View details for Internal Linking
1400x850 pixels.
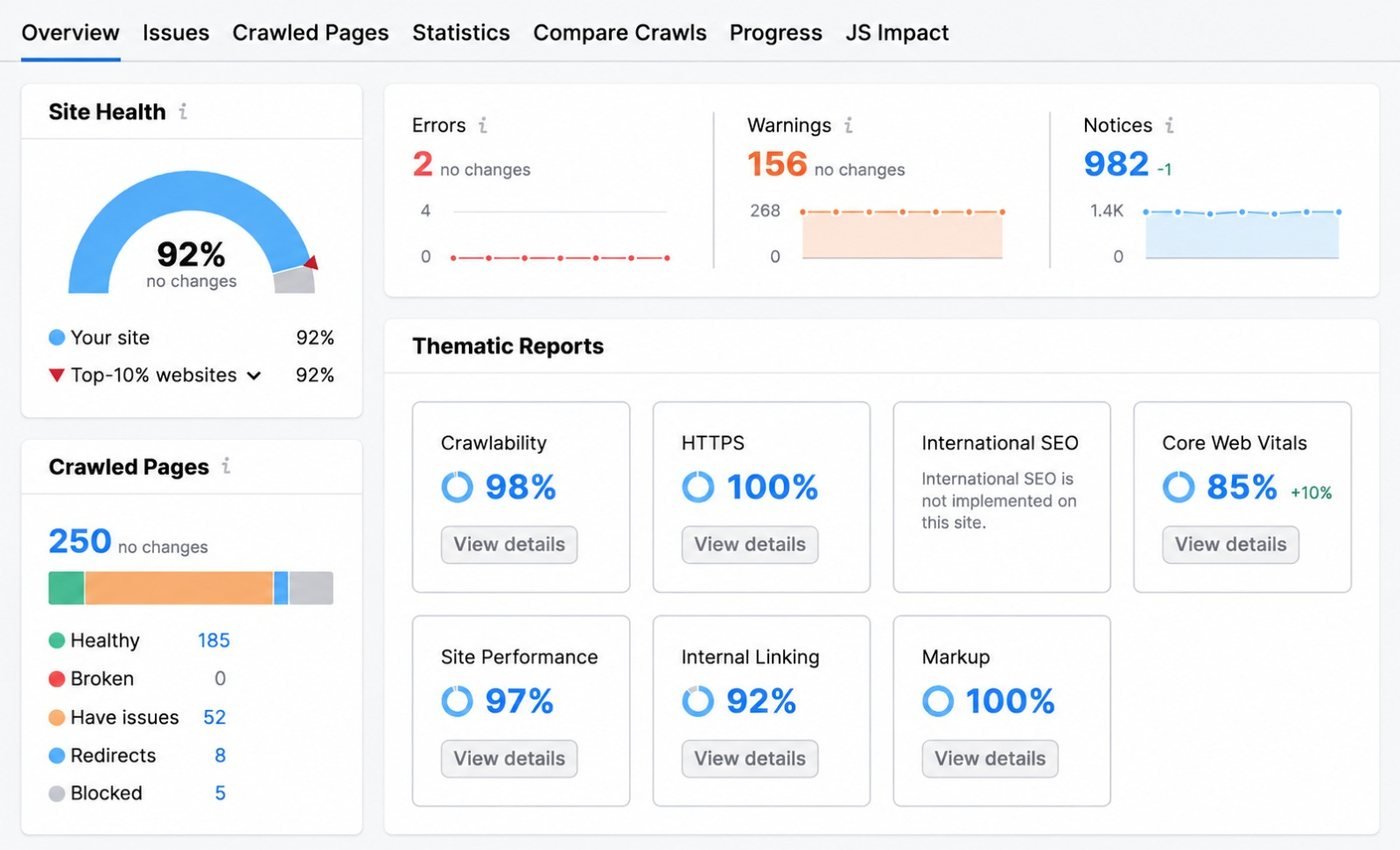click(x=750, y=758)
